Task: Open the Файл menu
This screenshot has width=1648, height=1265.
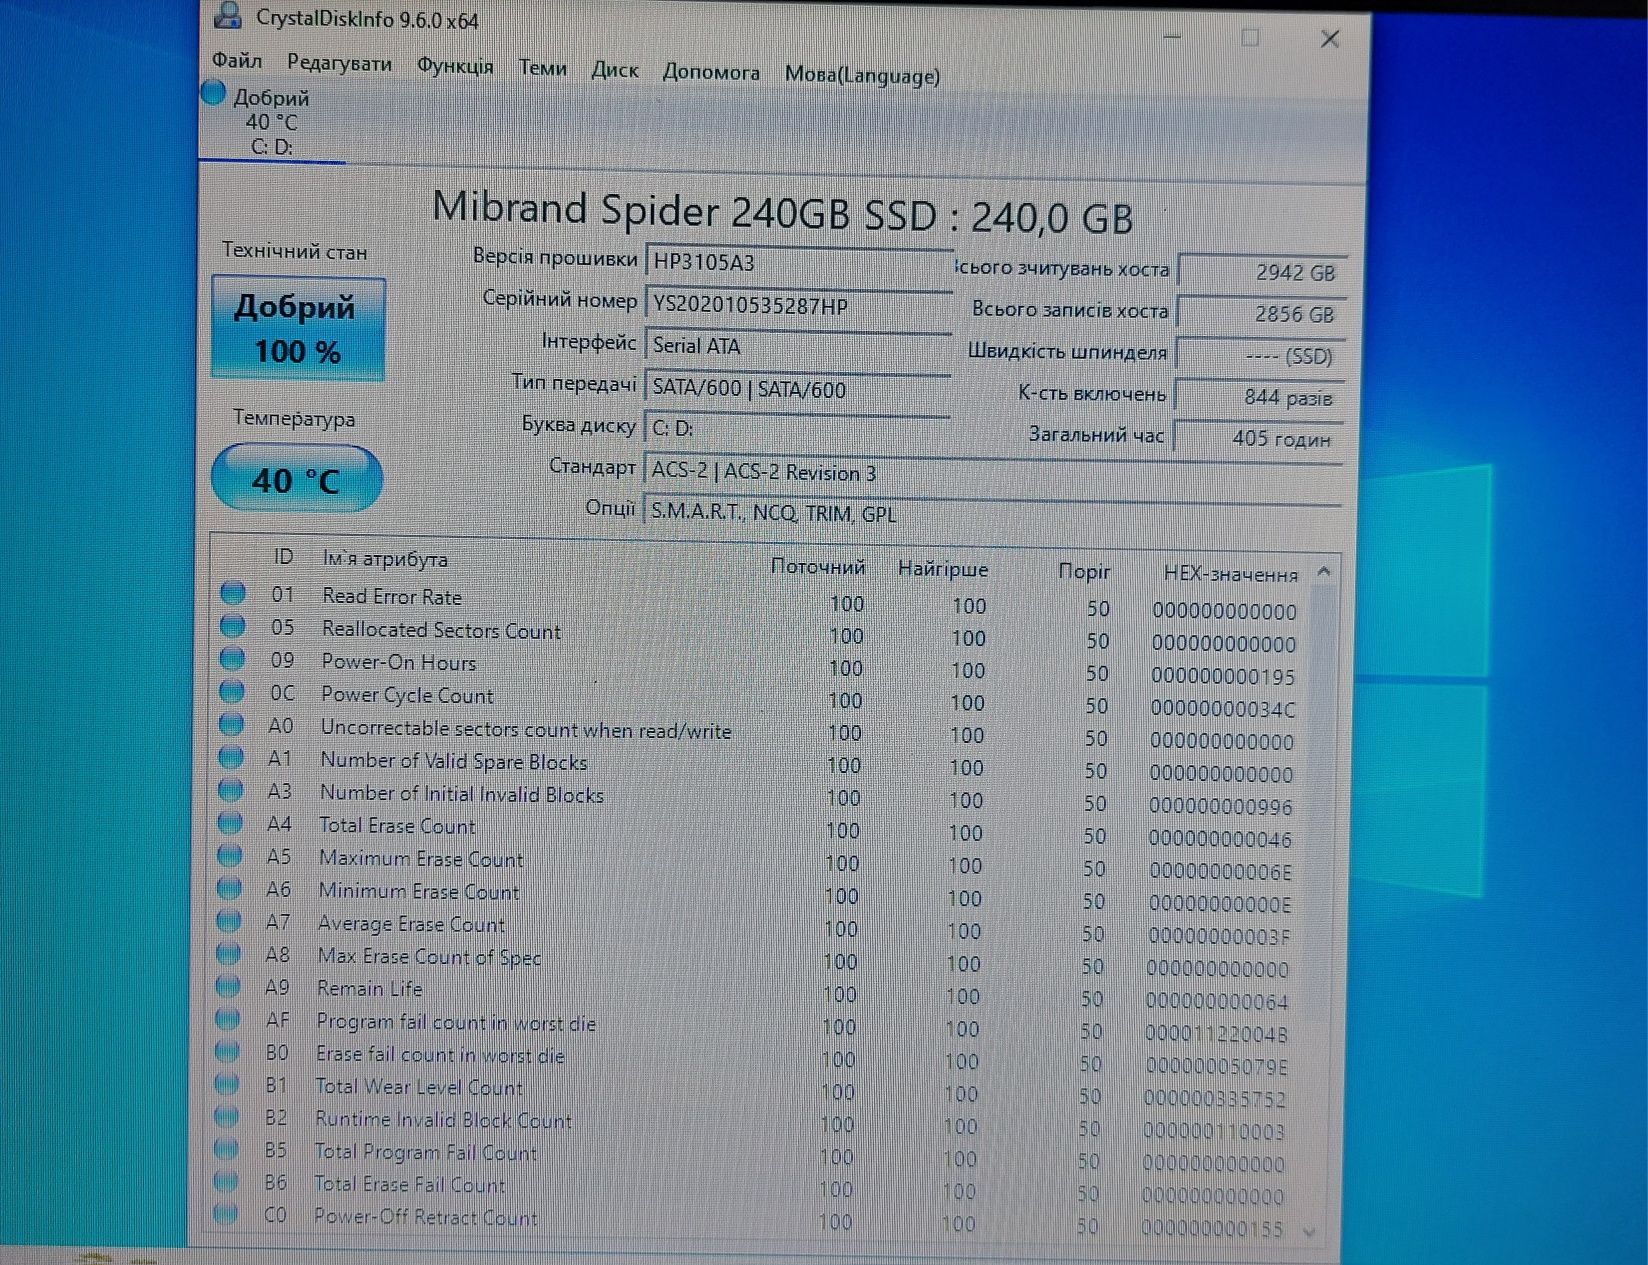Action: [x=237, y=61]
